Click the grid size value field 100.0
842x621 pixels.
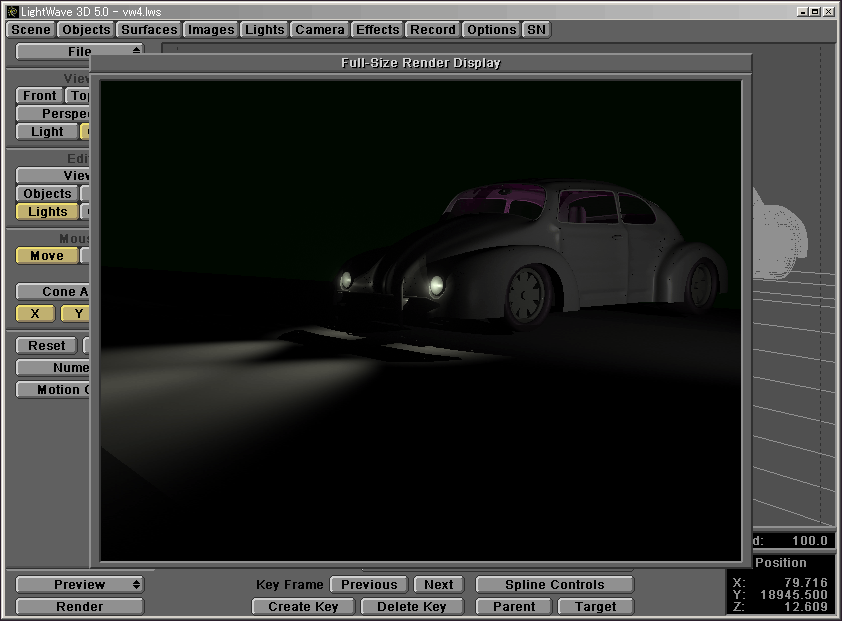(803, 541)
